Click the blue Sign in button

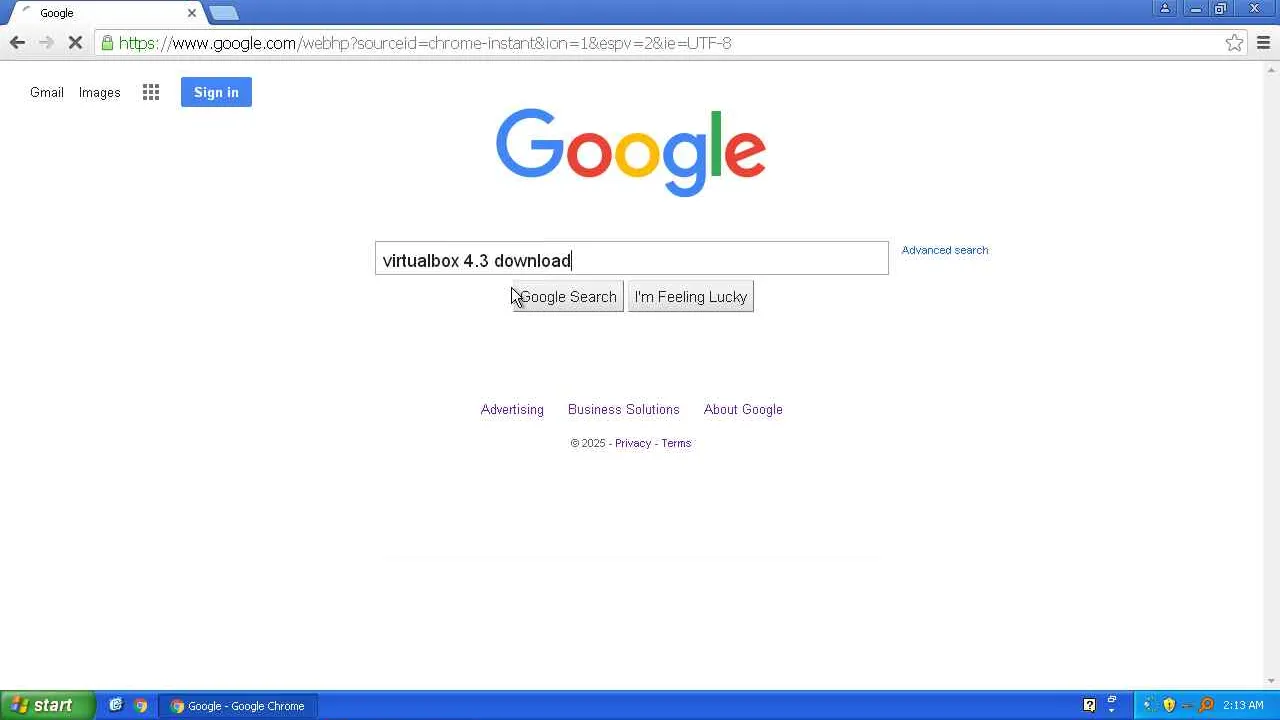(x=216, y=92)
